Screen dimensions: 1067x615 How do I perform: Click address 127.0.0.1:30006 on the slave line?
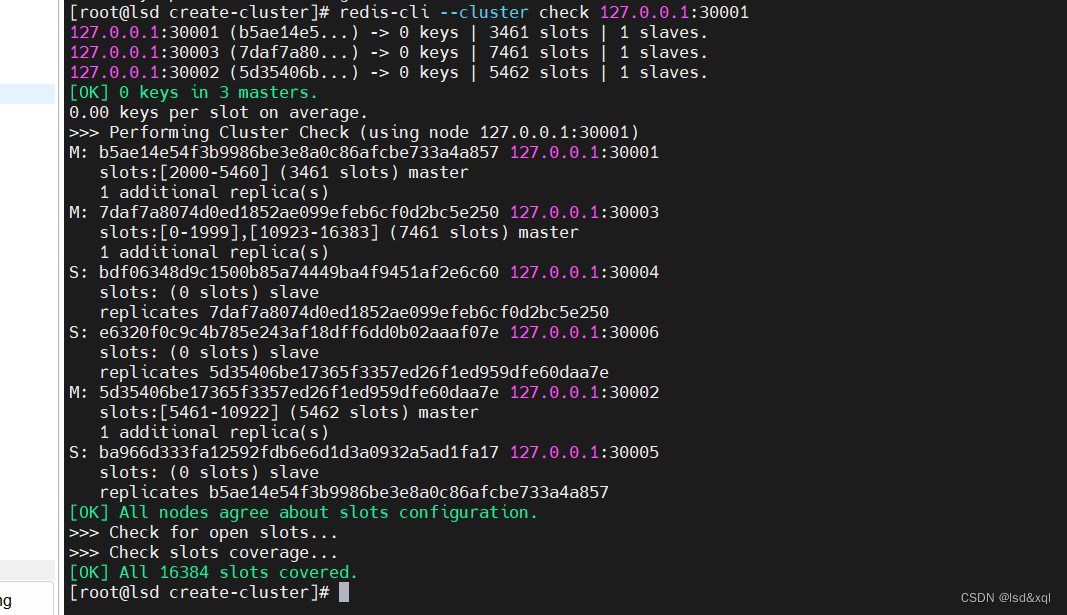[585, 332]
